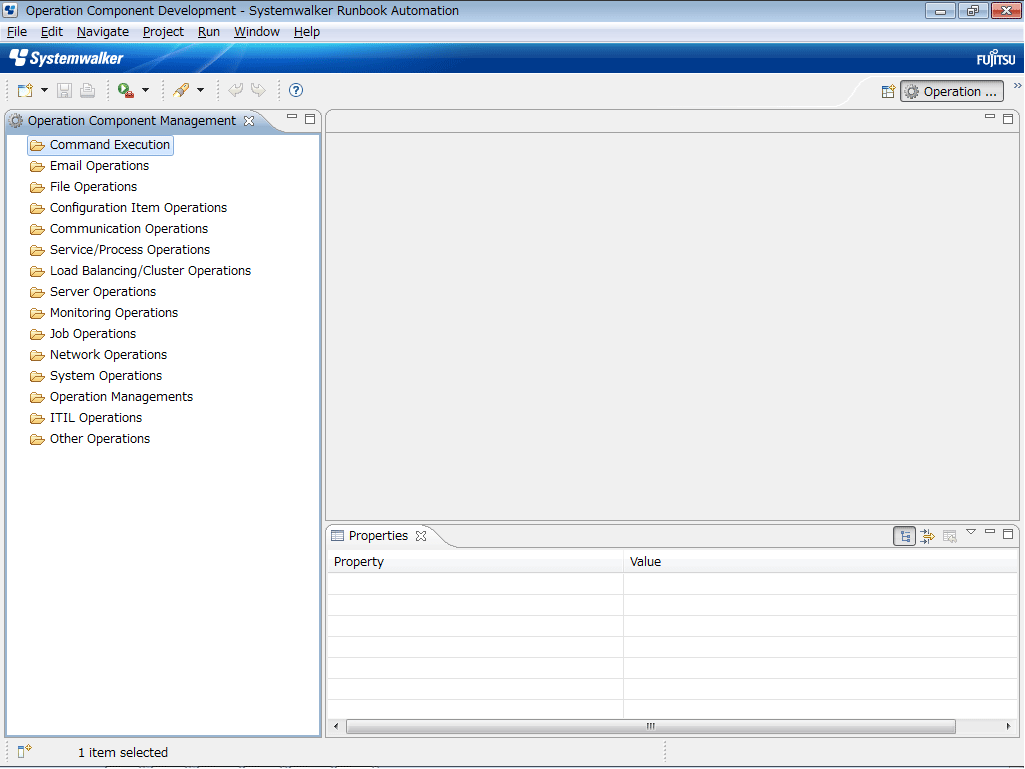Open the Project menu
The width and height of the screenshot is (1025, 769).
163,32
